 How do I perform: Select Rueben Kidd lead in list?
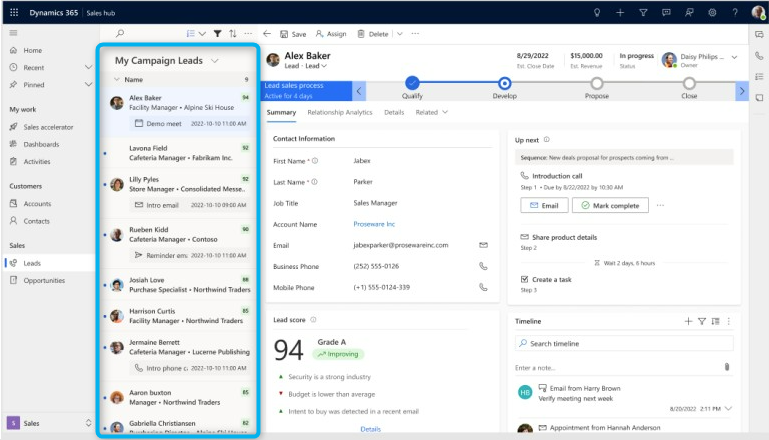[179, 242]
